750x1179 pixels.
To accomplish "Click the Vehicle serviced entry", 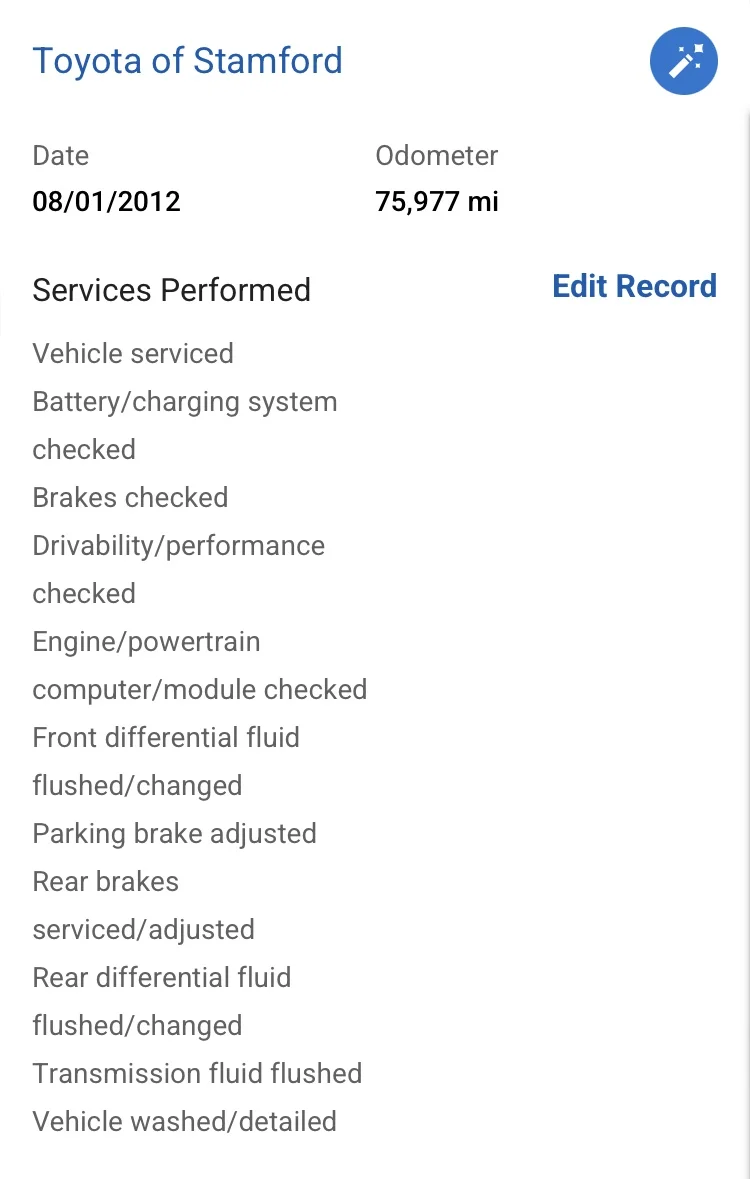I will tap(133, 353).
